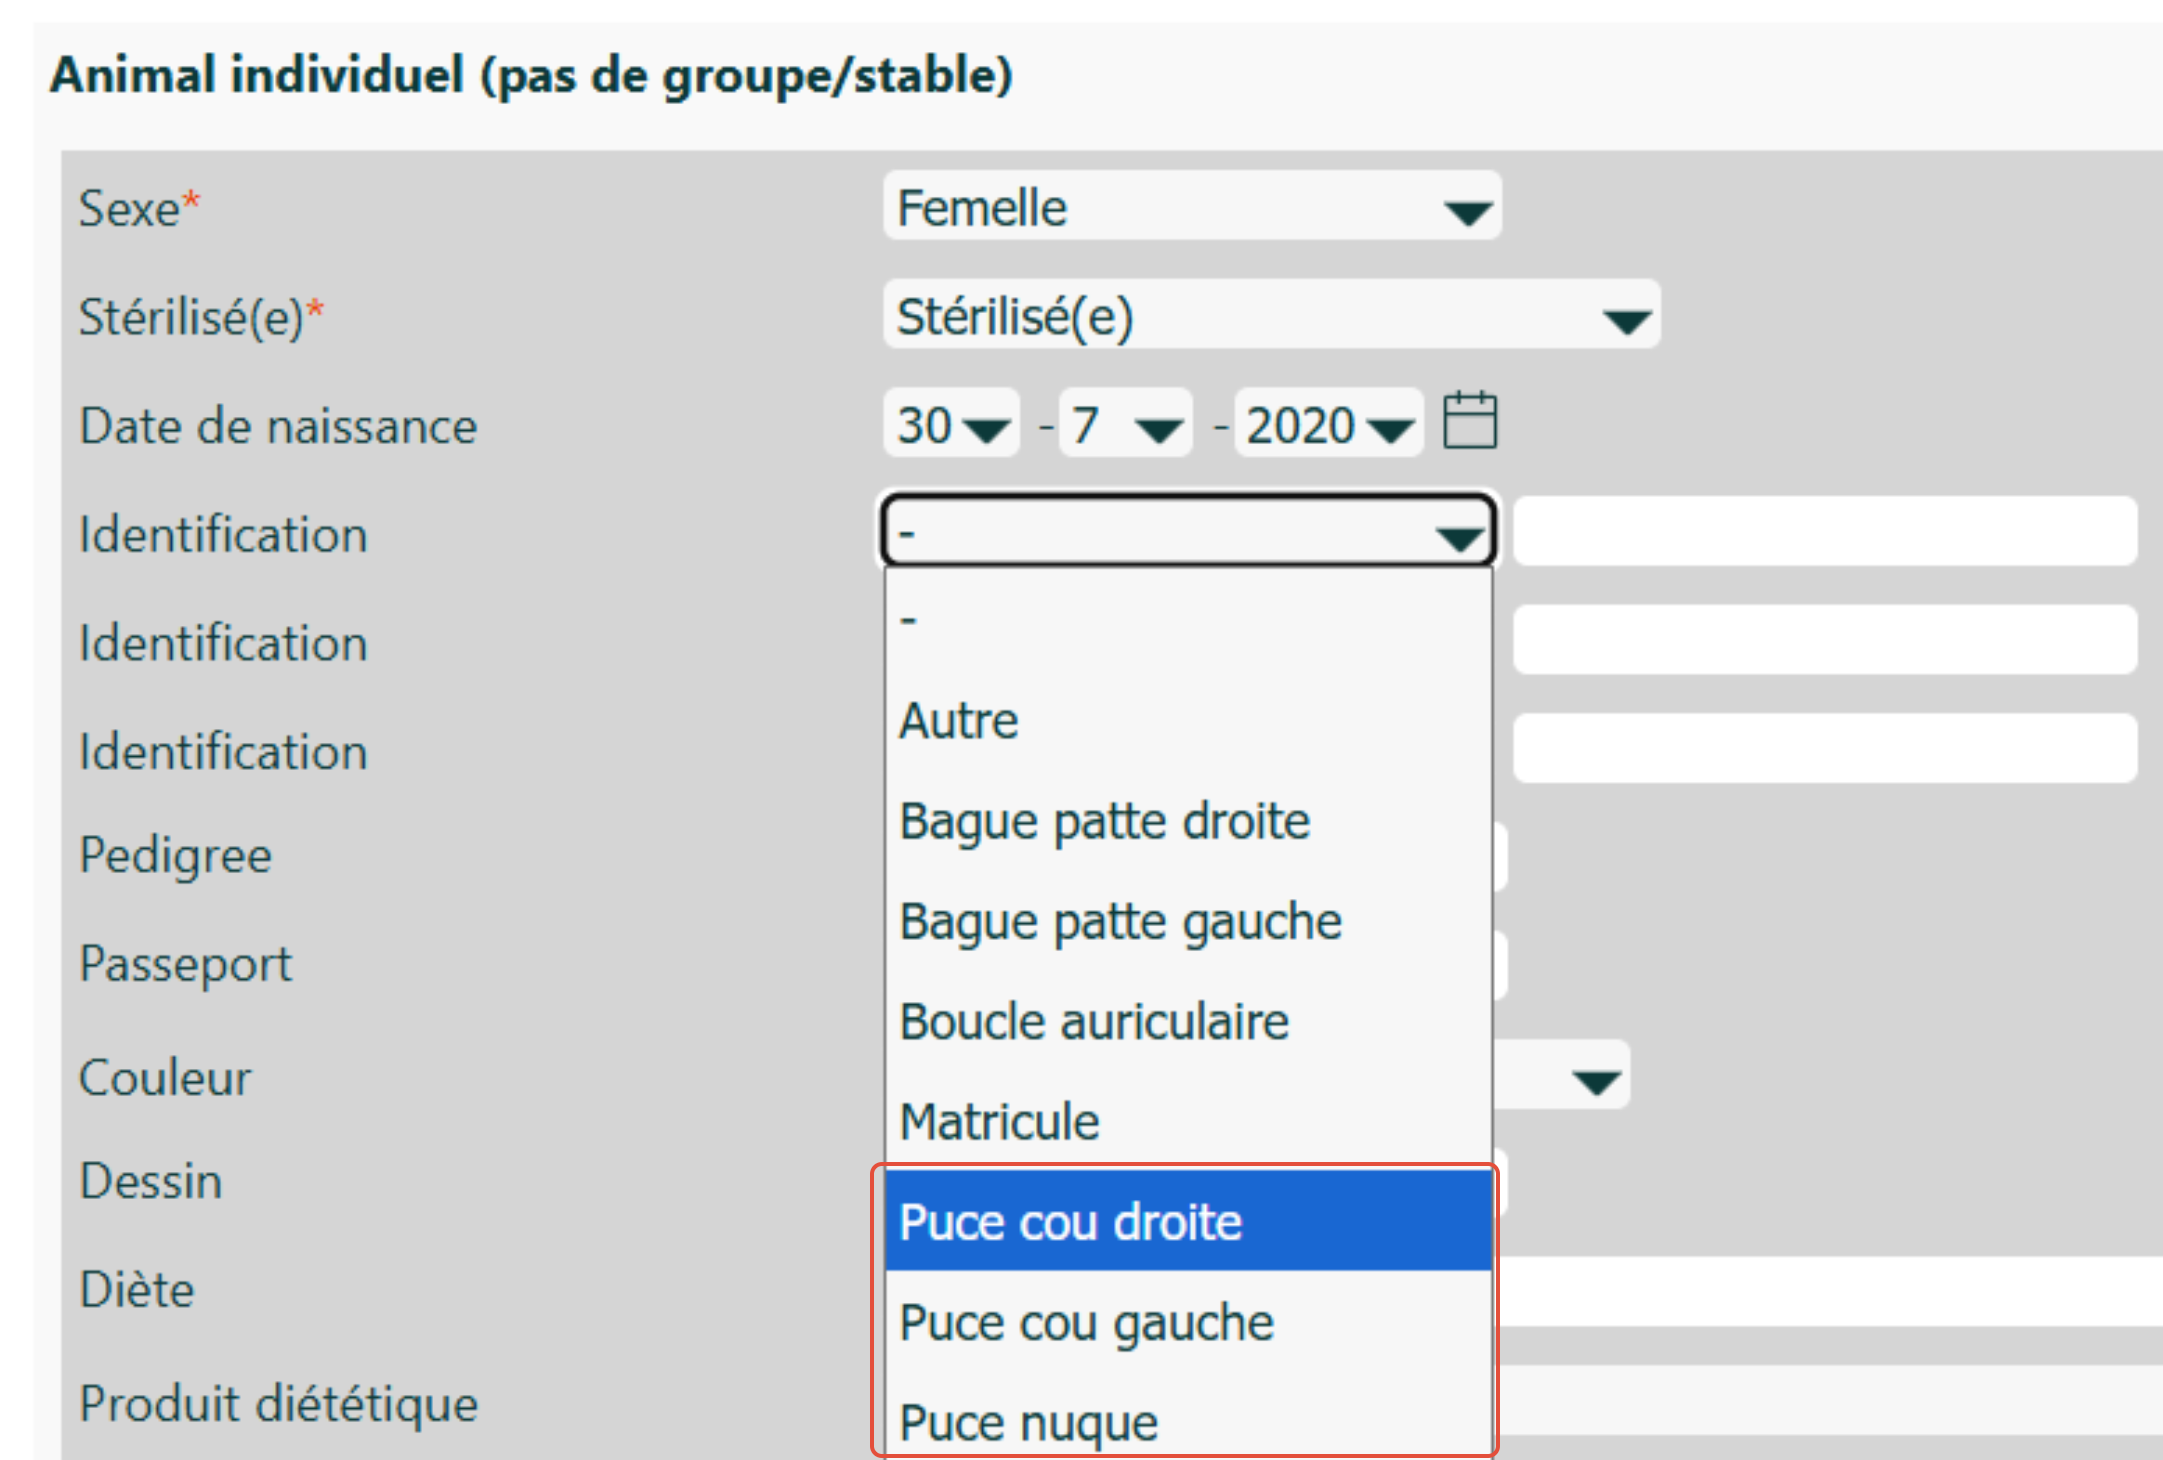Open the birth month dropdown showing 7
The width and height of the screenshot is (2163, 1460).
coord(1125,425)
